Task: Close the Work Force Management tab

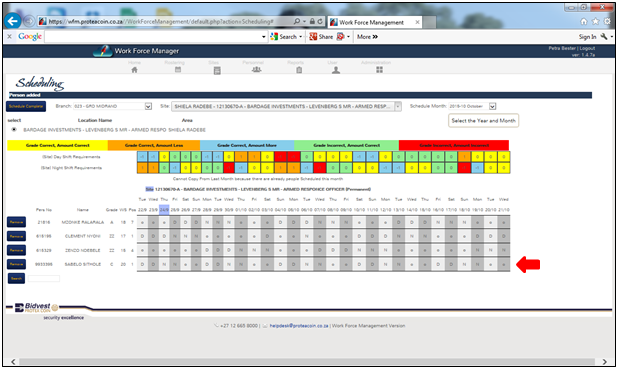Action: point(417,22)
